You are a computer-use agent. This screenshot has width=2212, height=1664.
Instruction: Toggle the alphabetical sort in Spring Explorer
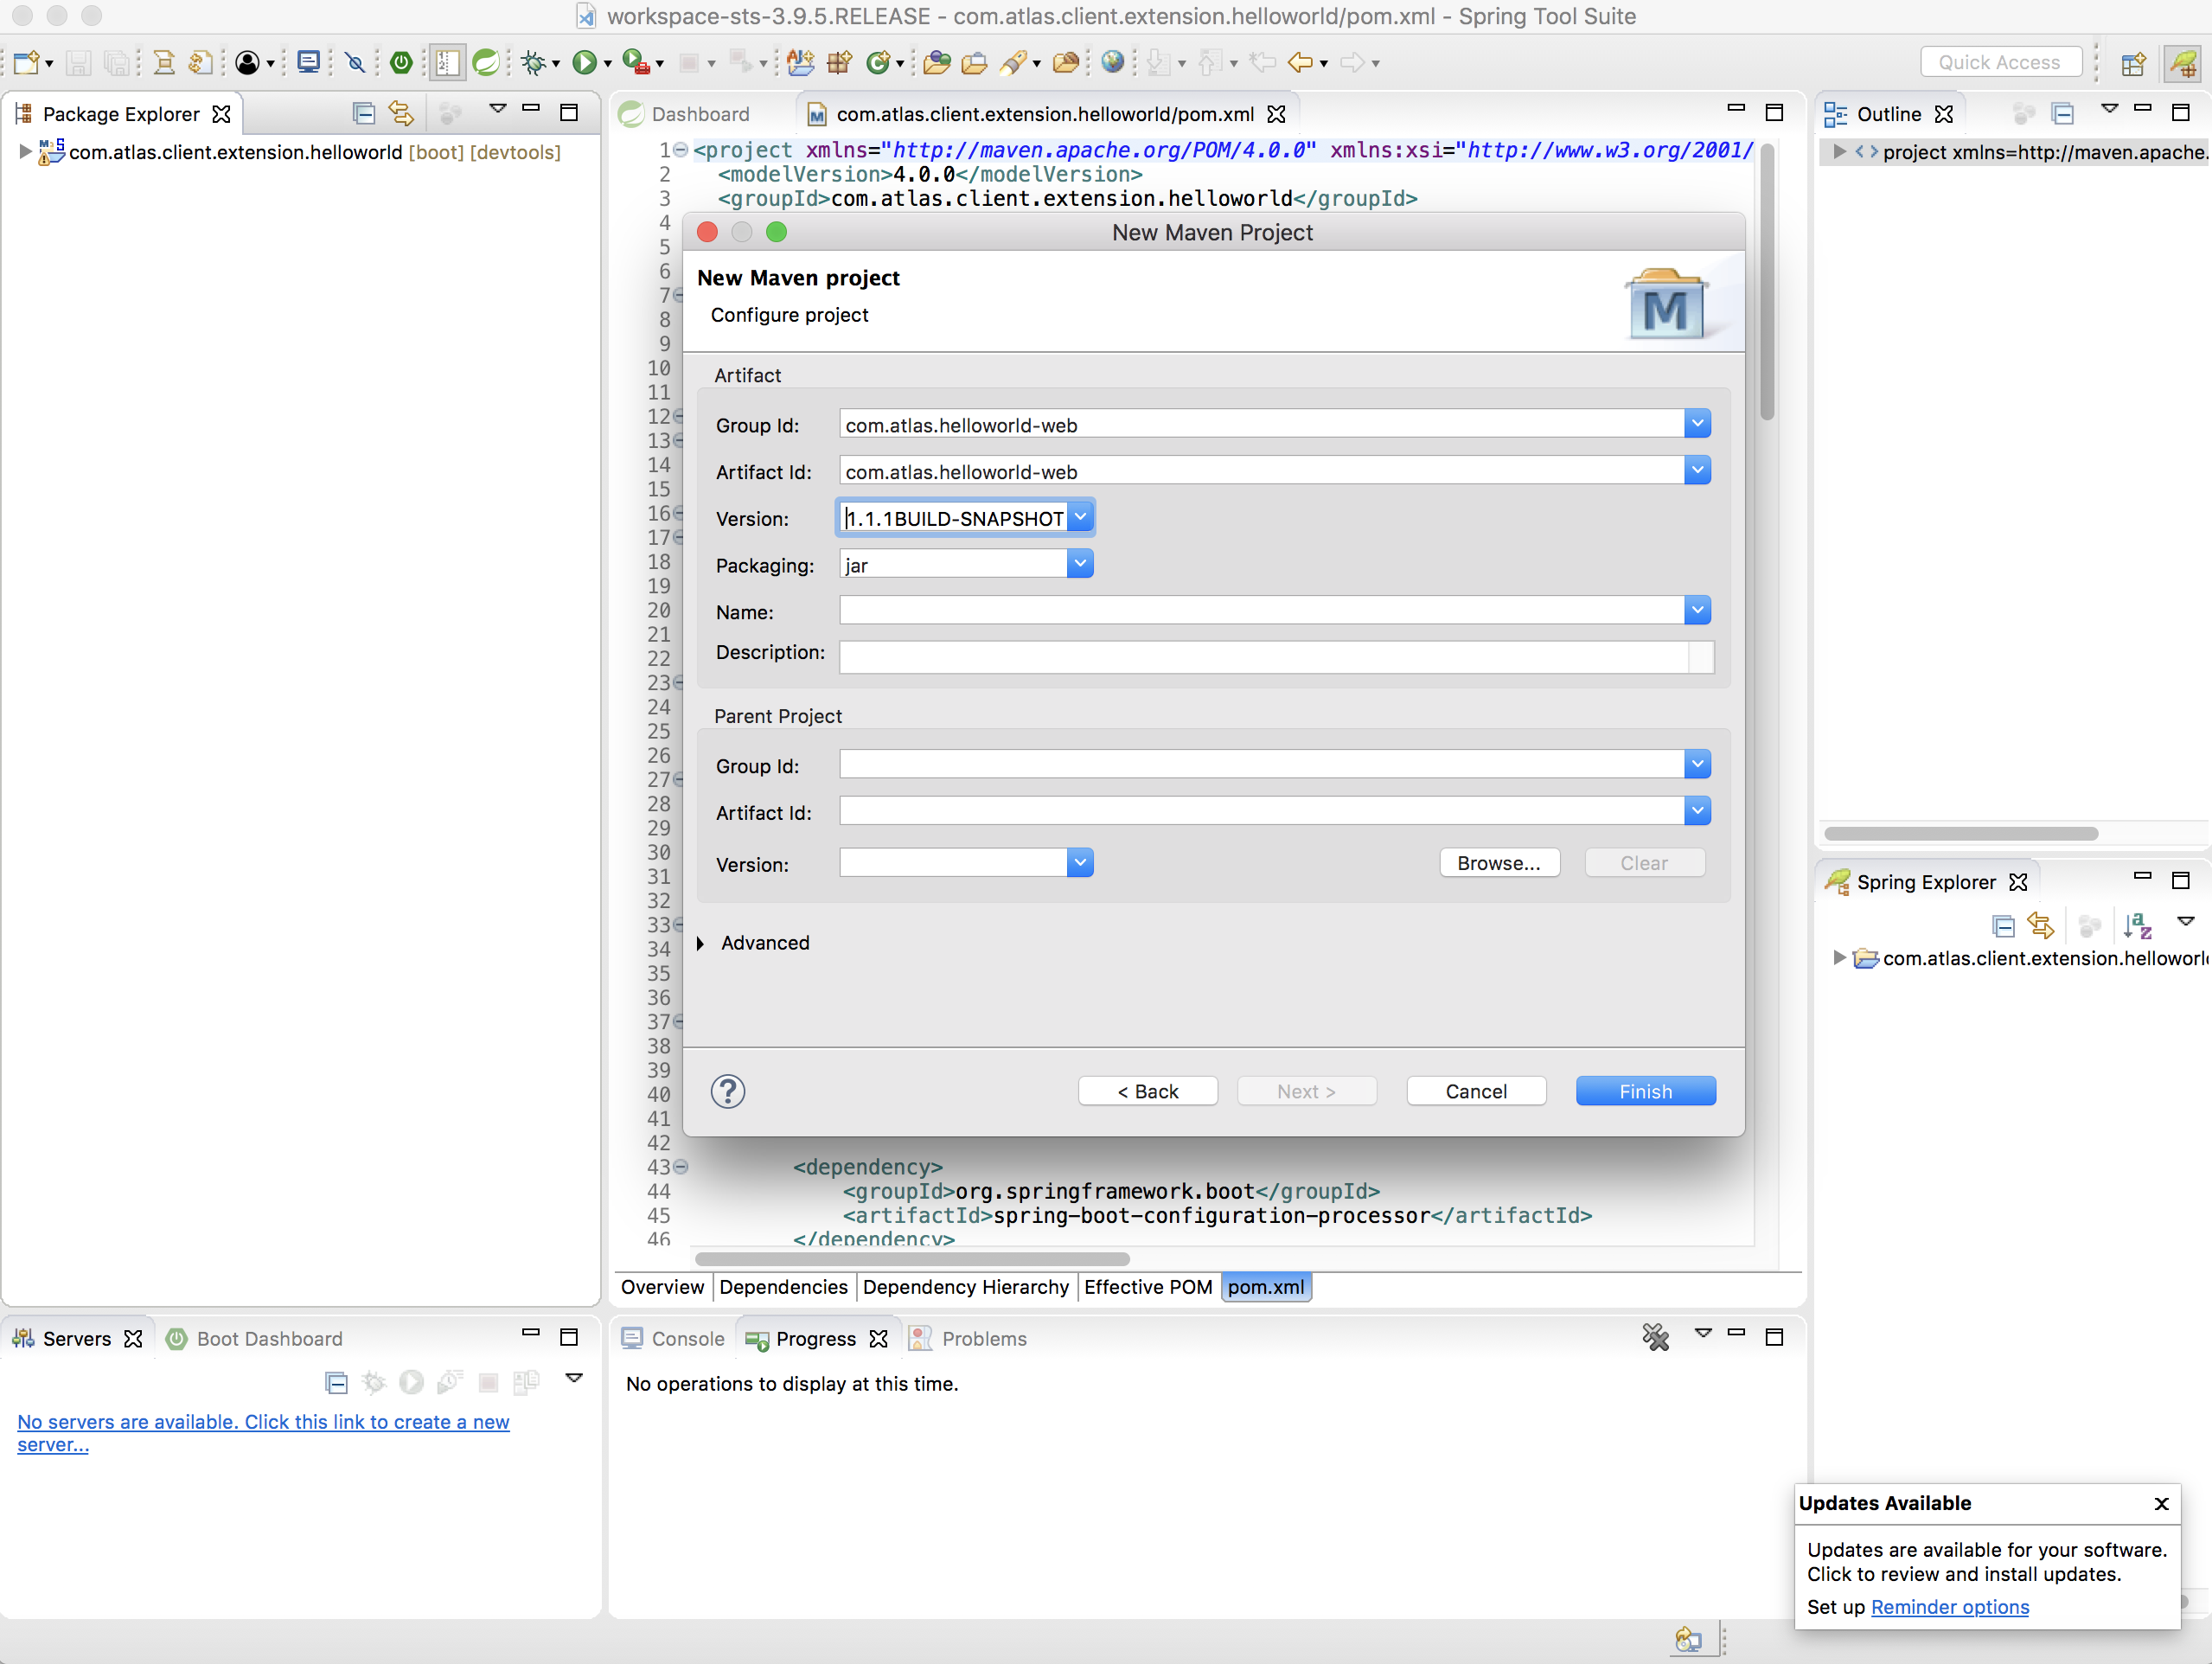2138,926
